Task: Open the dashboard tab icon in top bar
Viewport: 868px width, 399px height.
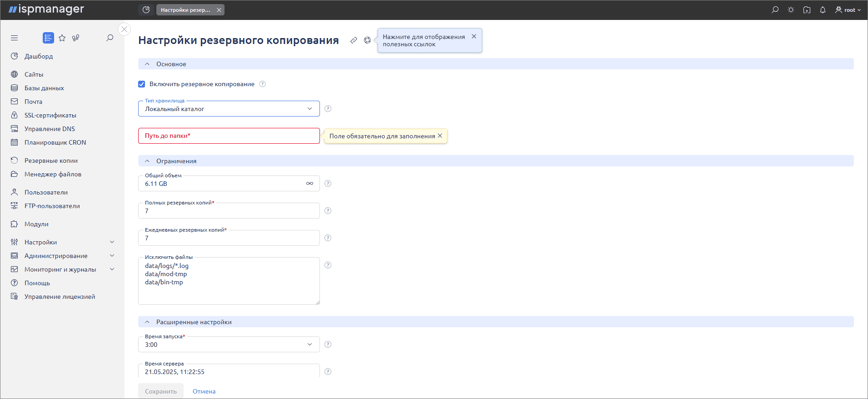Action: (x=146, y=10)
